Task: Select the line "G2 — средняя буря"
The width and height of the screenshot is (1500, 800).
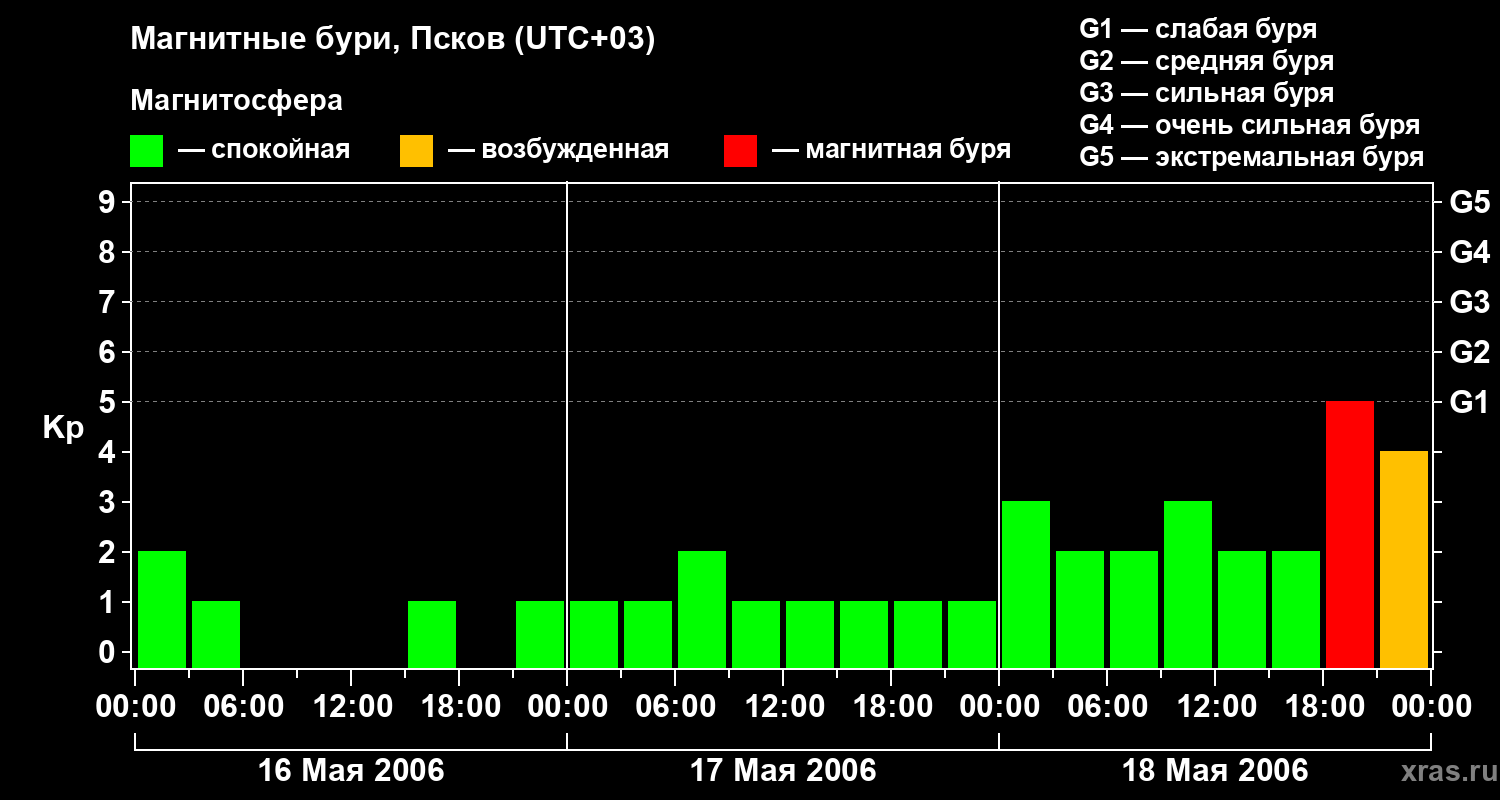Action: click(x=1207, y=61)
